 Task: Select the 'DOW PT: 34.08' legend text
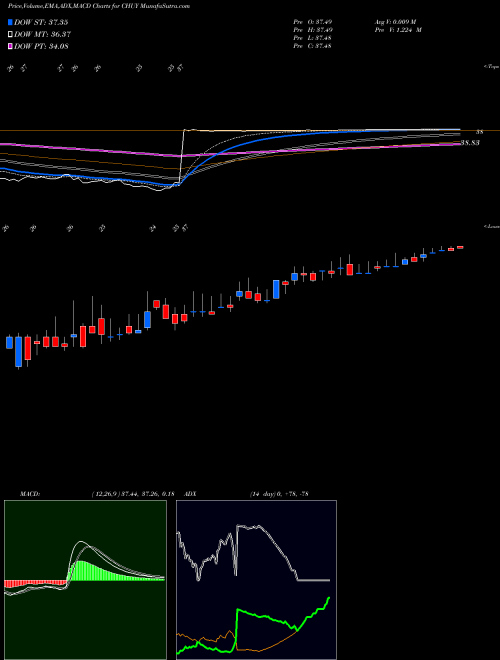(x=41, y=46)
